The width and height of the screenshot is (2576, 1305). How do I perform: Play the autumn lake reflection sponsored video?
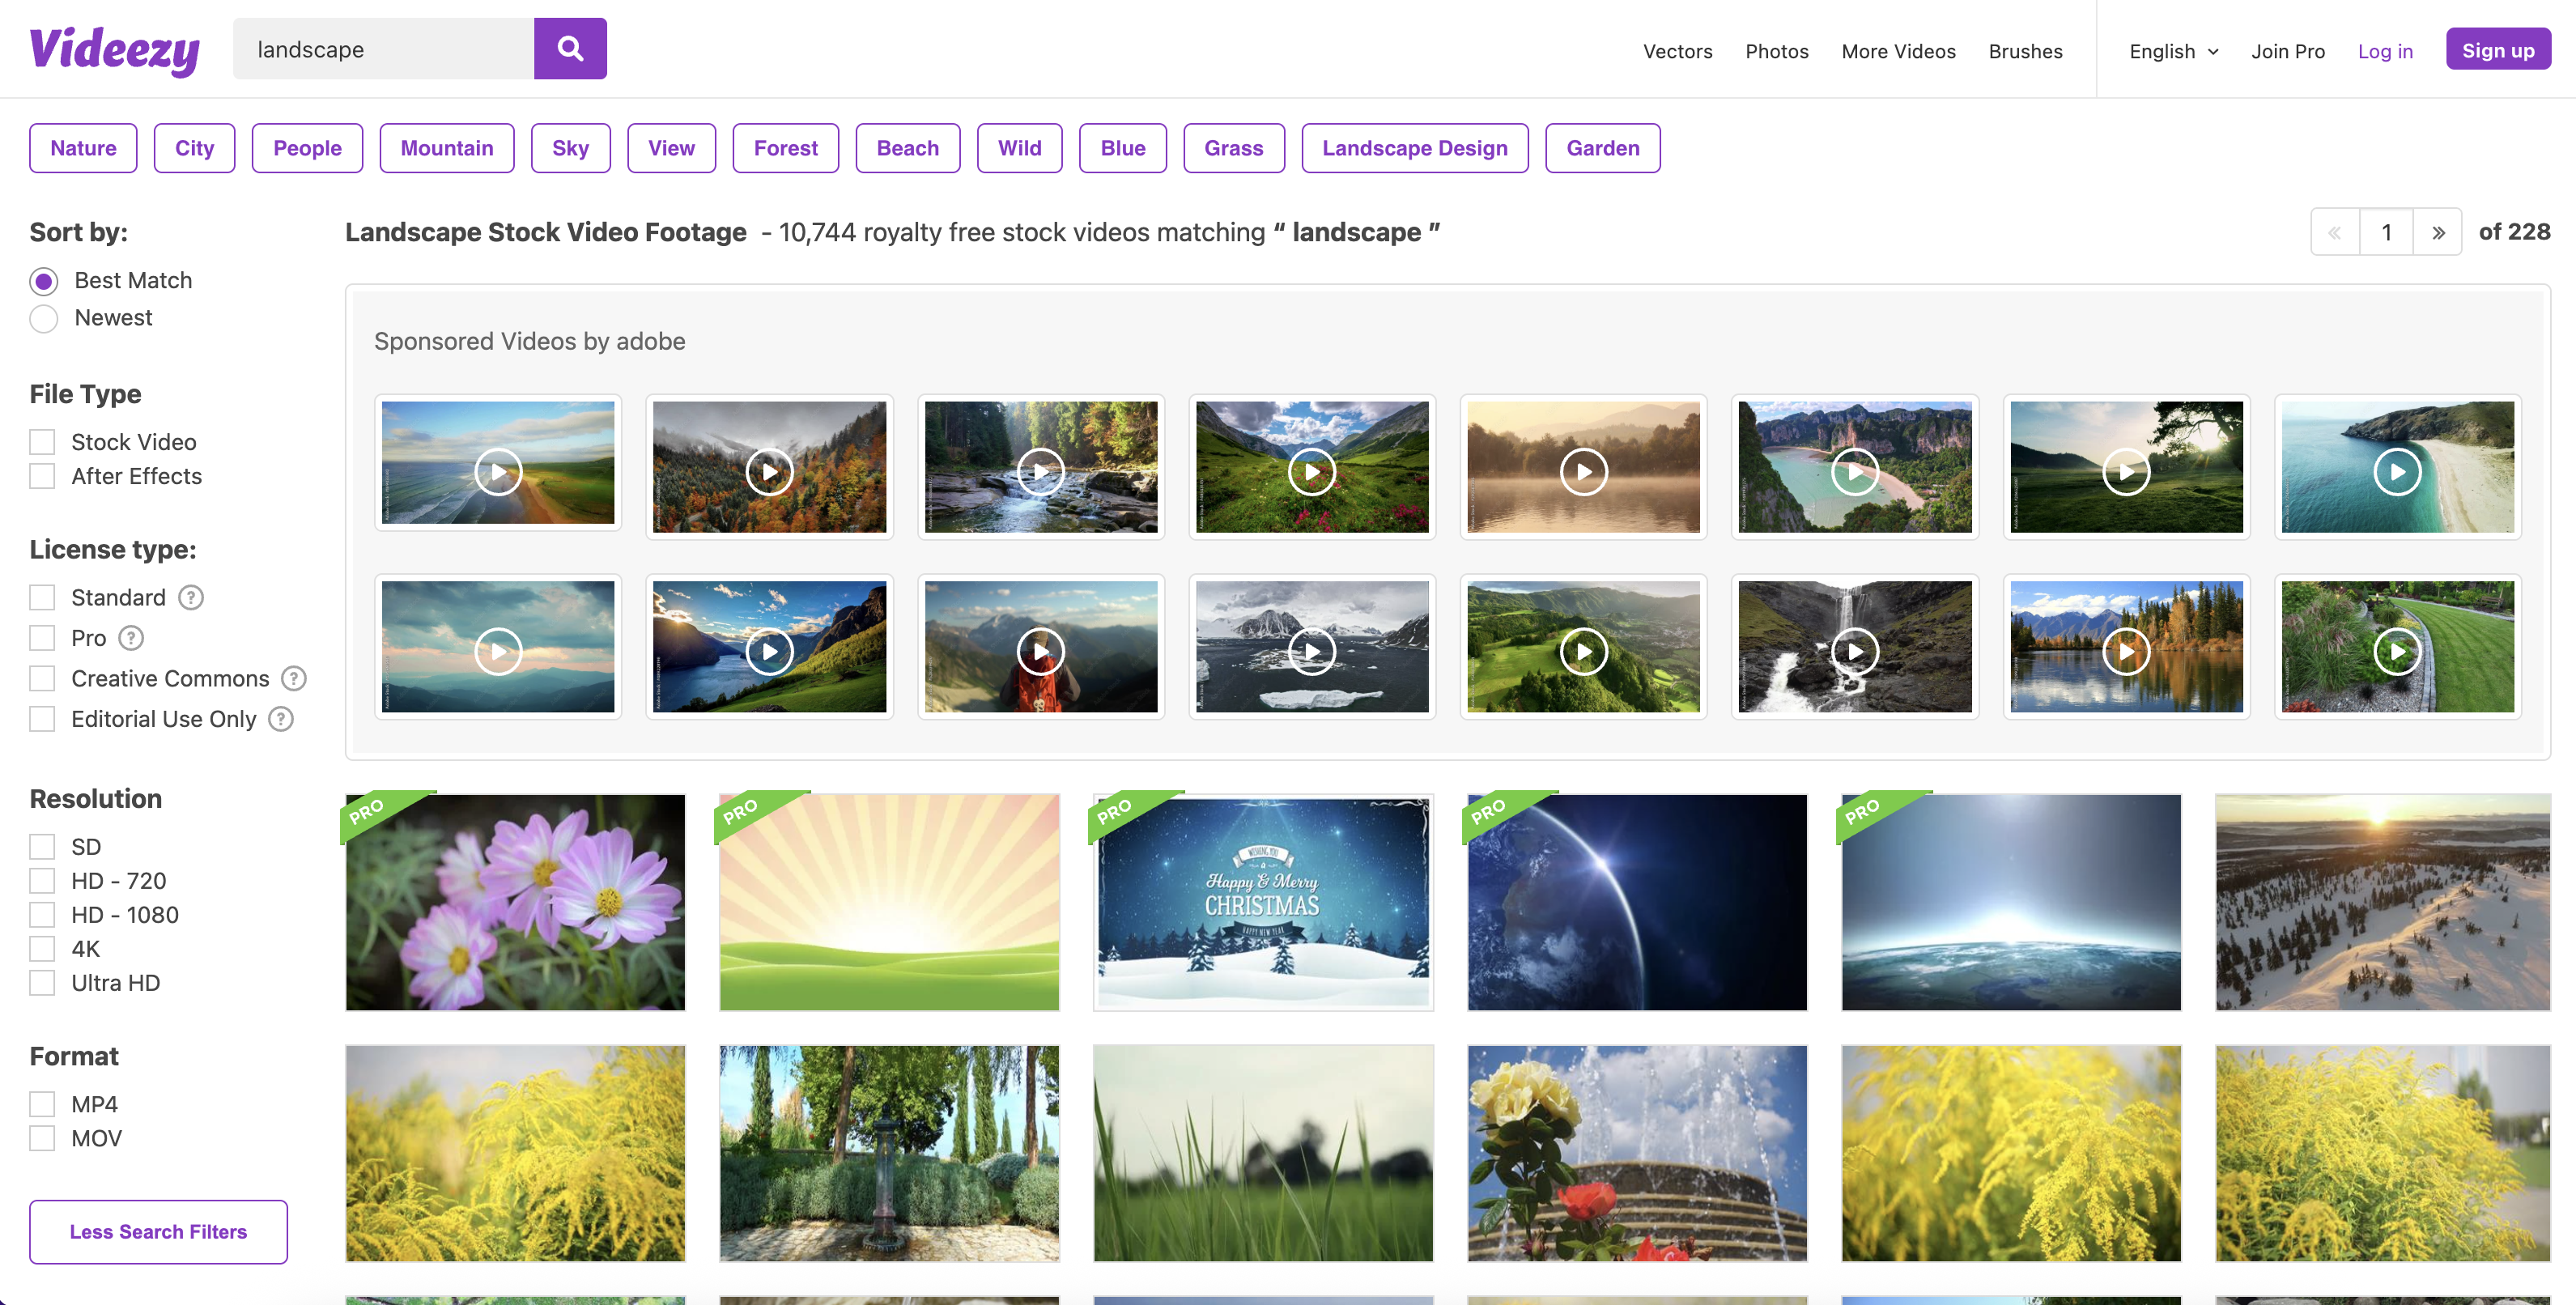click(x=2127, y=646)
